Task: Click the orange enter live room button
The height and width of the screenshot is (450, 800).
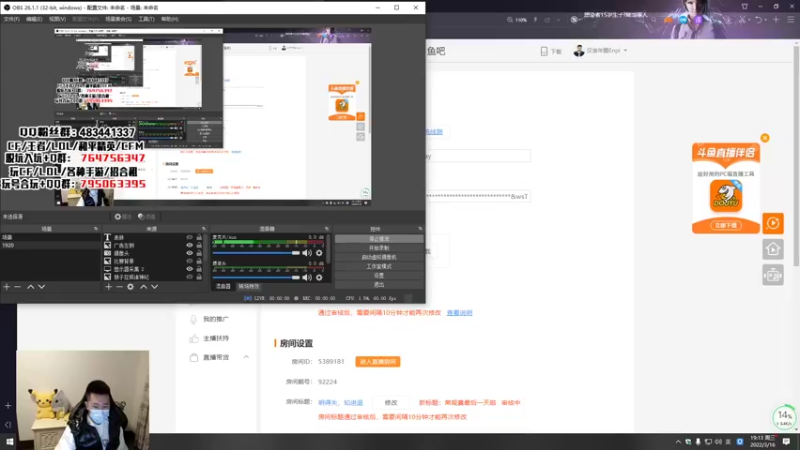Action: (x=378, y=362)
